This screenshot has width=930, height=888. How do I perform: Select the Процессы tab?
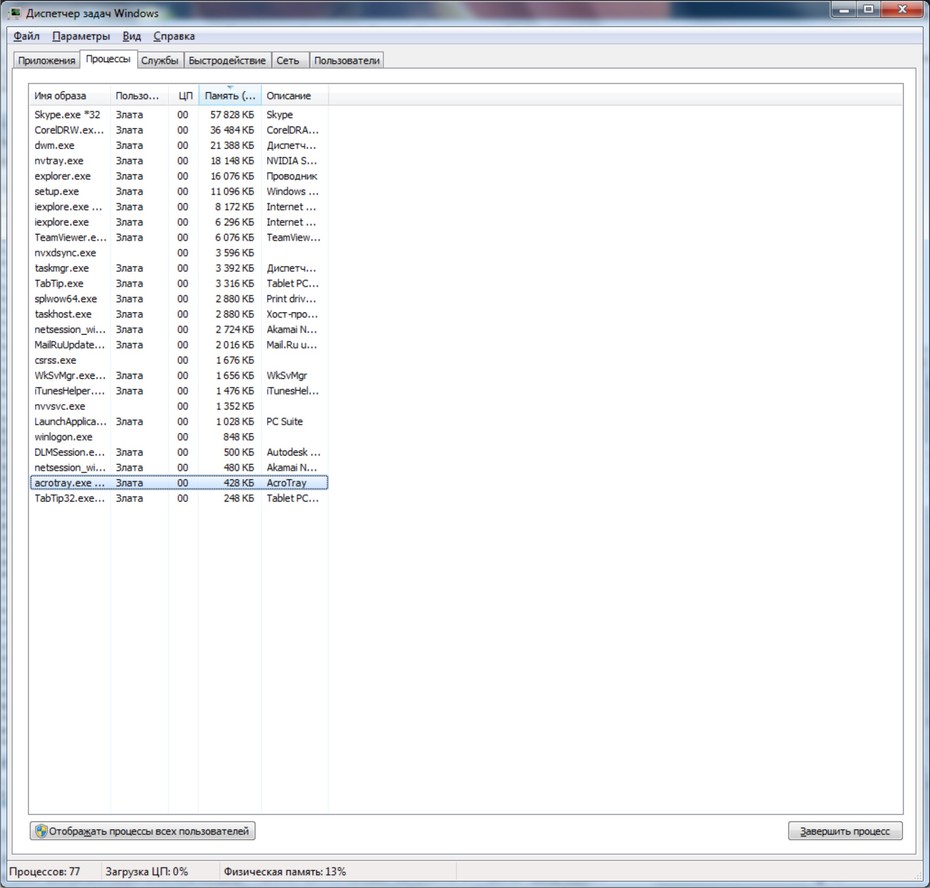coord(108,59)
